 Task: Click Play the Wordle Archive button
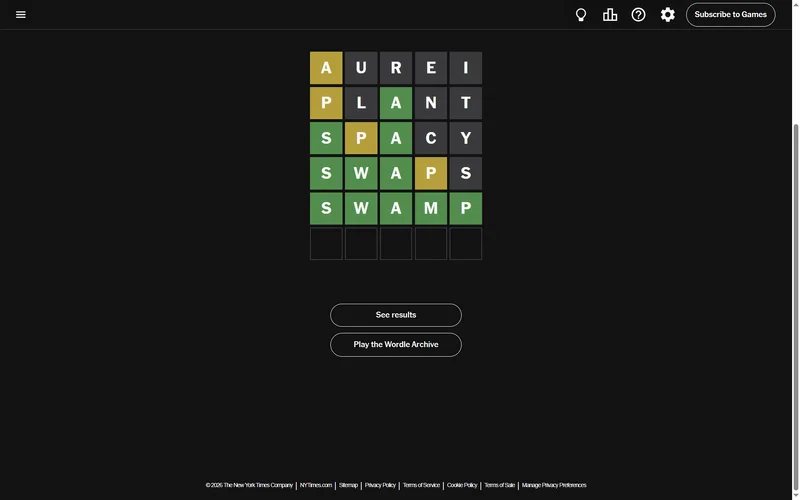396,345
